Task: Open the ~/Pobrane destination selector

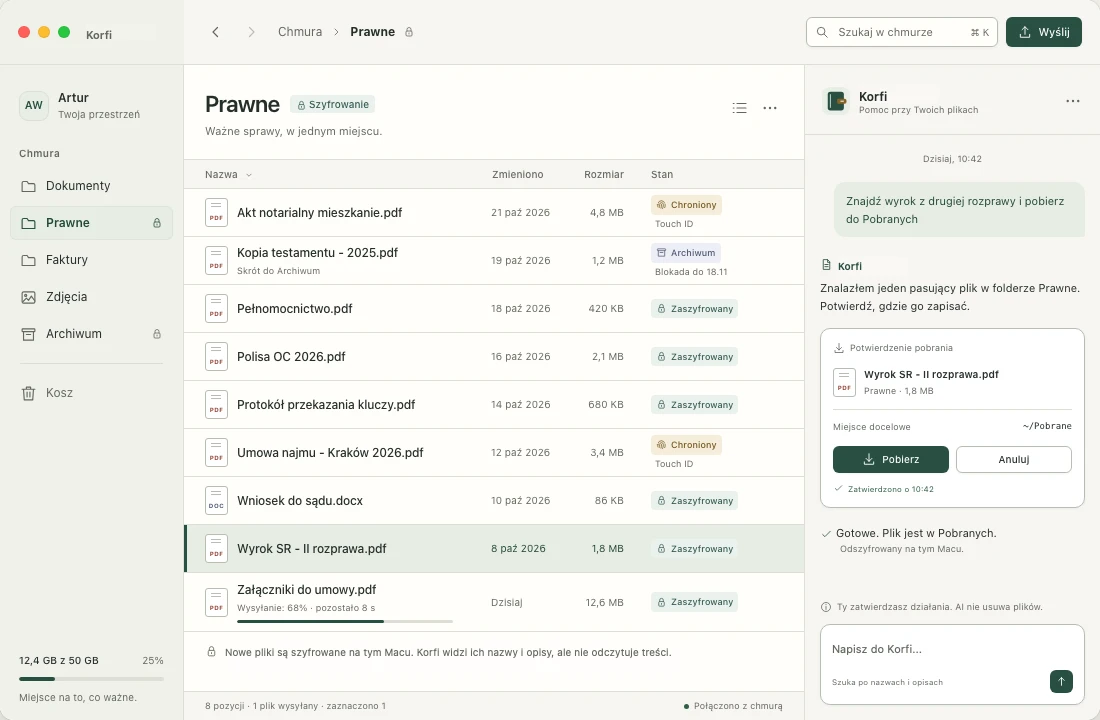Action: 1047,426
